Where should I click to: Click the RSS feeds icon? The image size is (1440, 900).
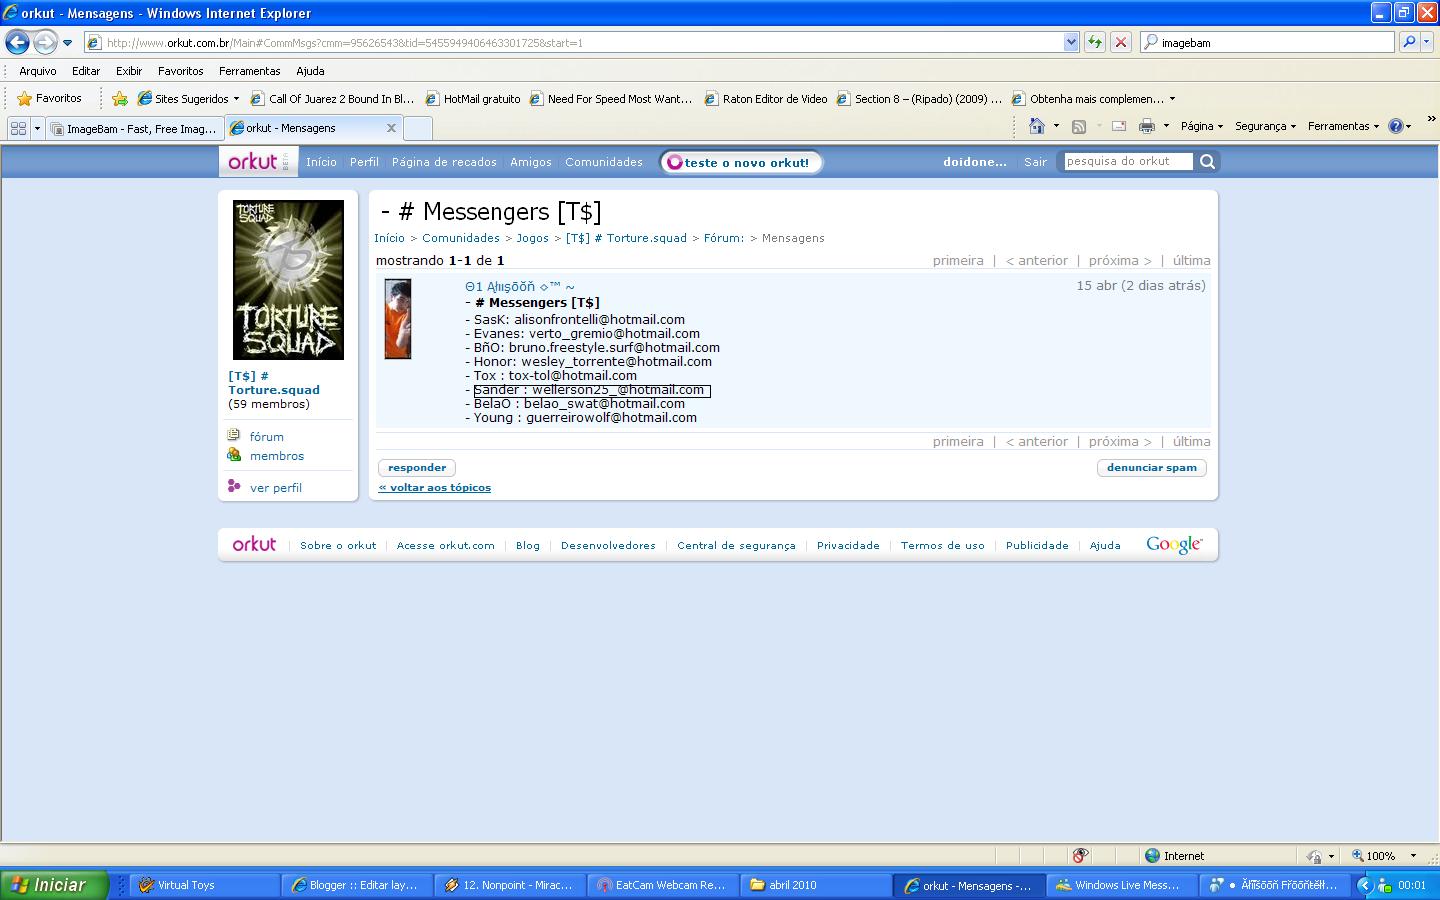[1079, 126]
